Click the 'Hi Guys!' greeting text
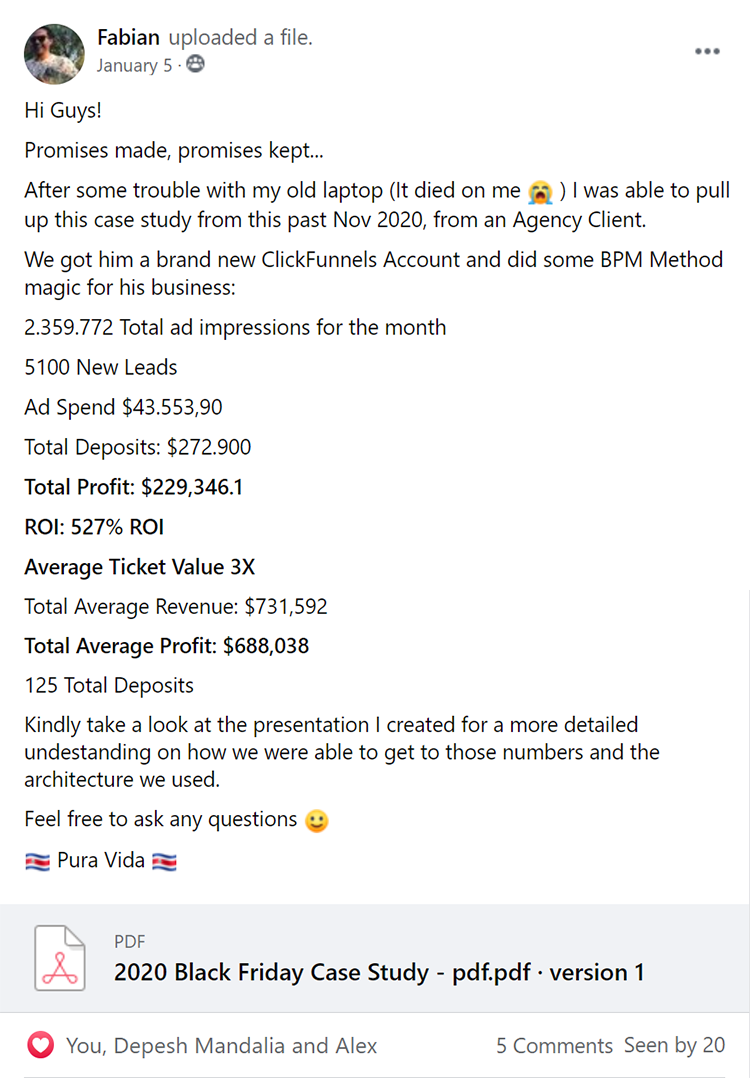The width and height of the screenshot is (750, 1078). coord(63,111)
